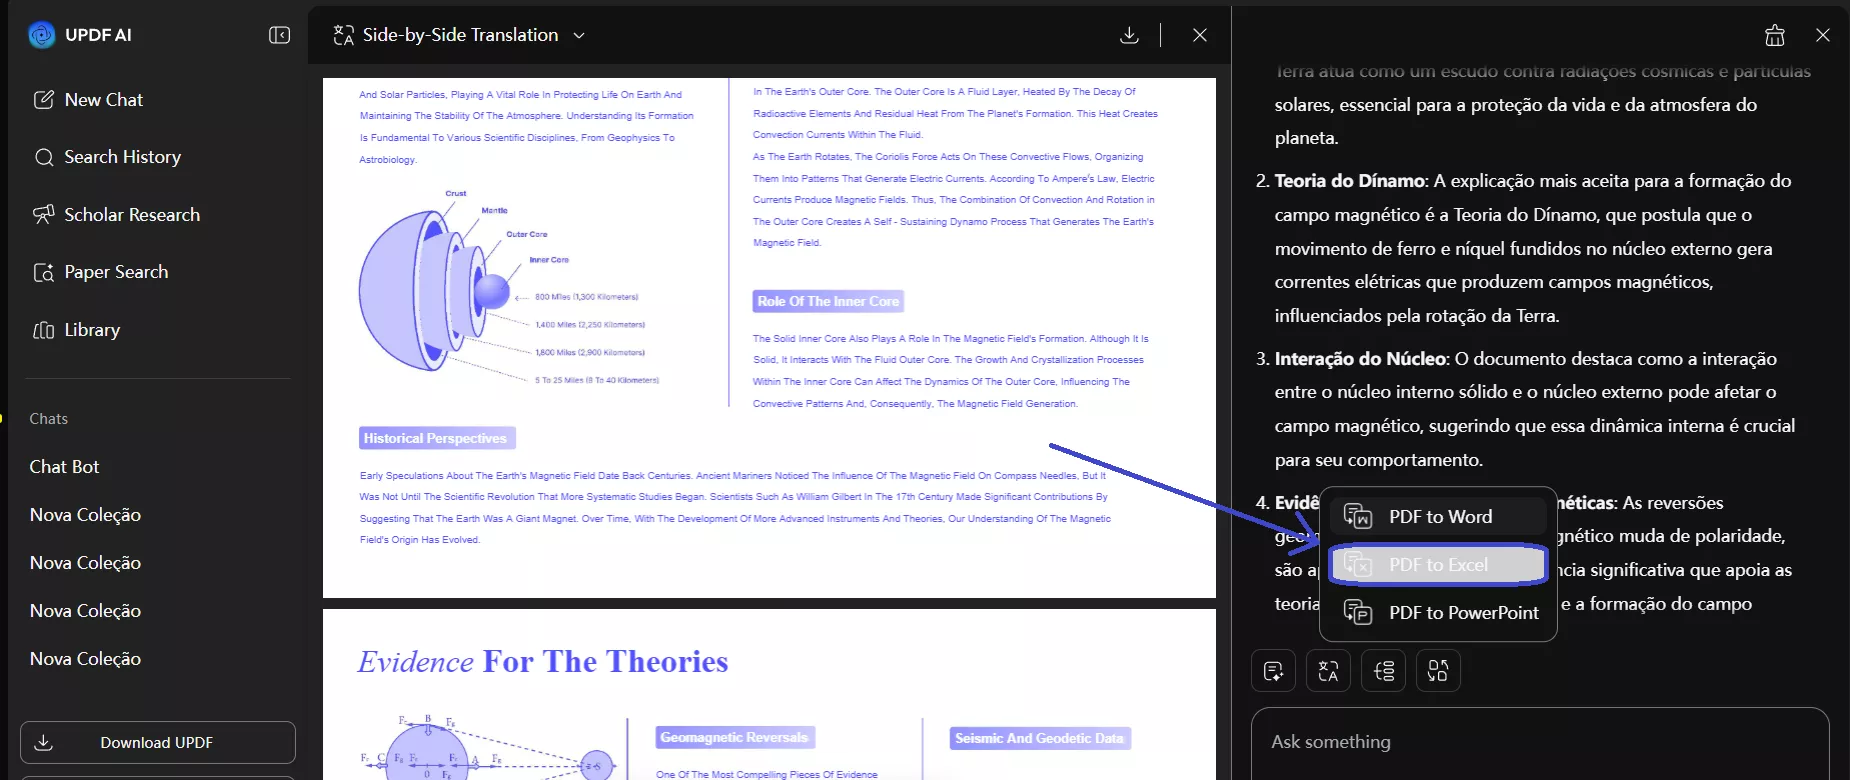Choose PDF to PowerPoint conversion
This screenshot has height=780, width=1850.
click(x=1438, y=613)
